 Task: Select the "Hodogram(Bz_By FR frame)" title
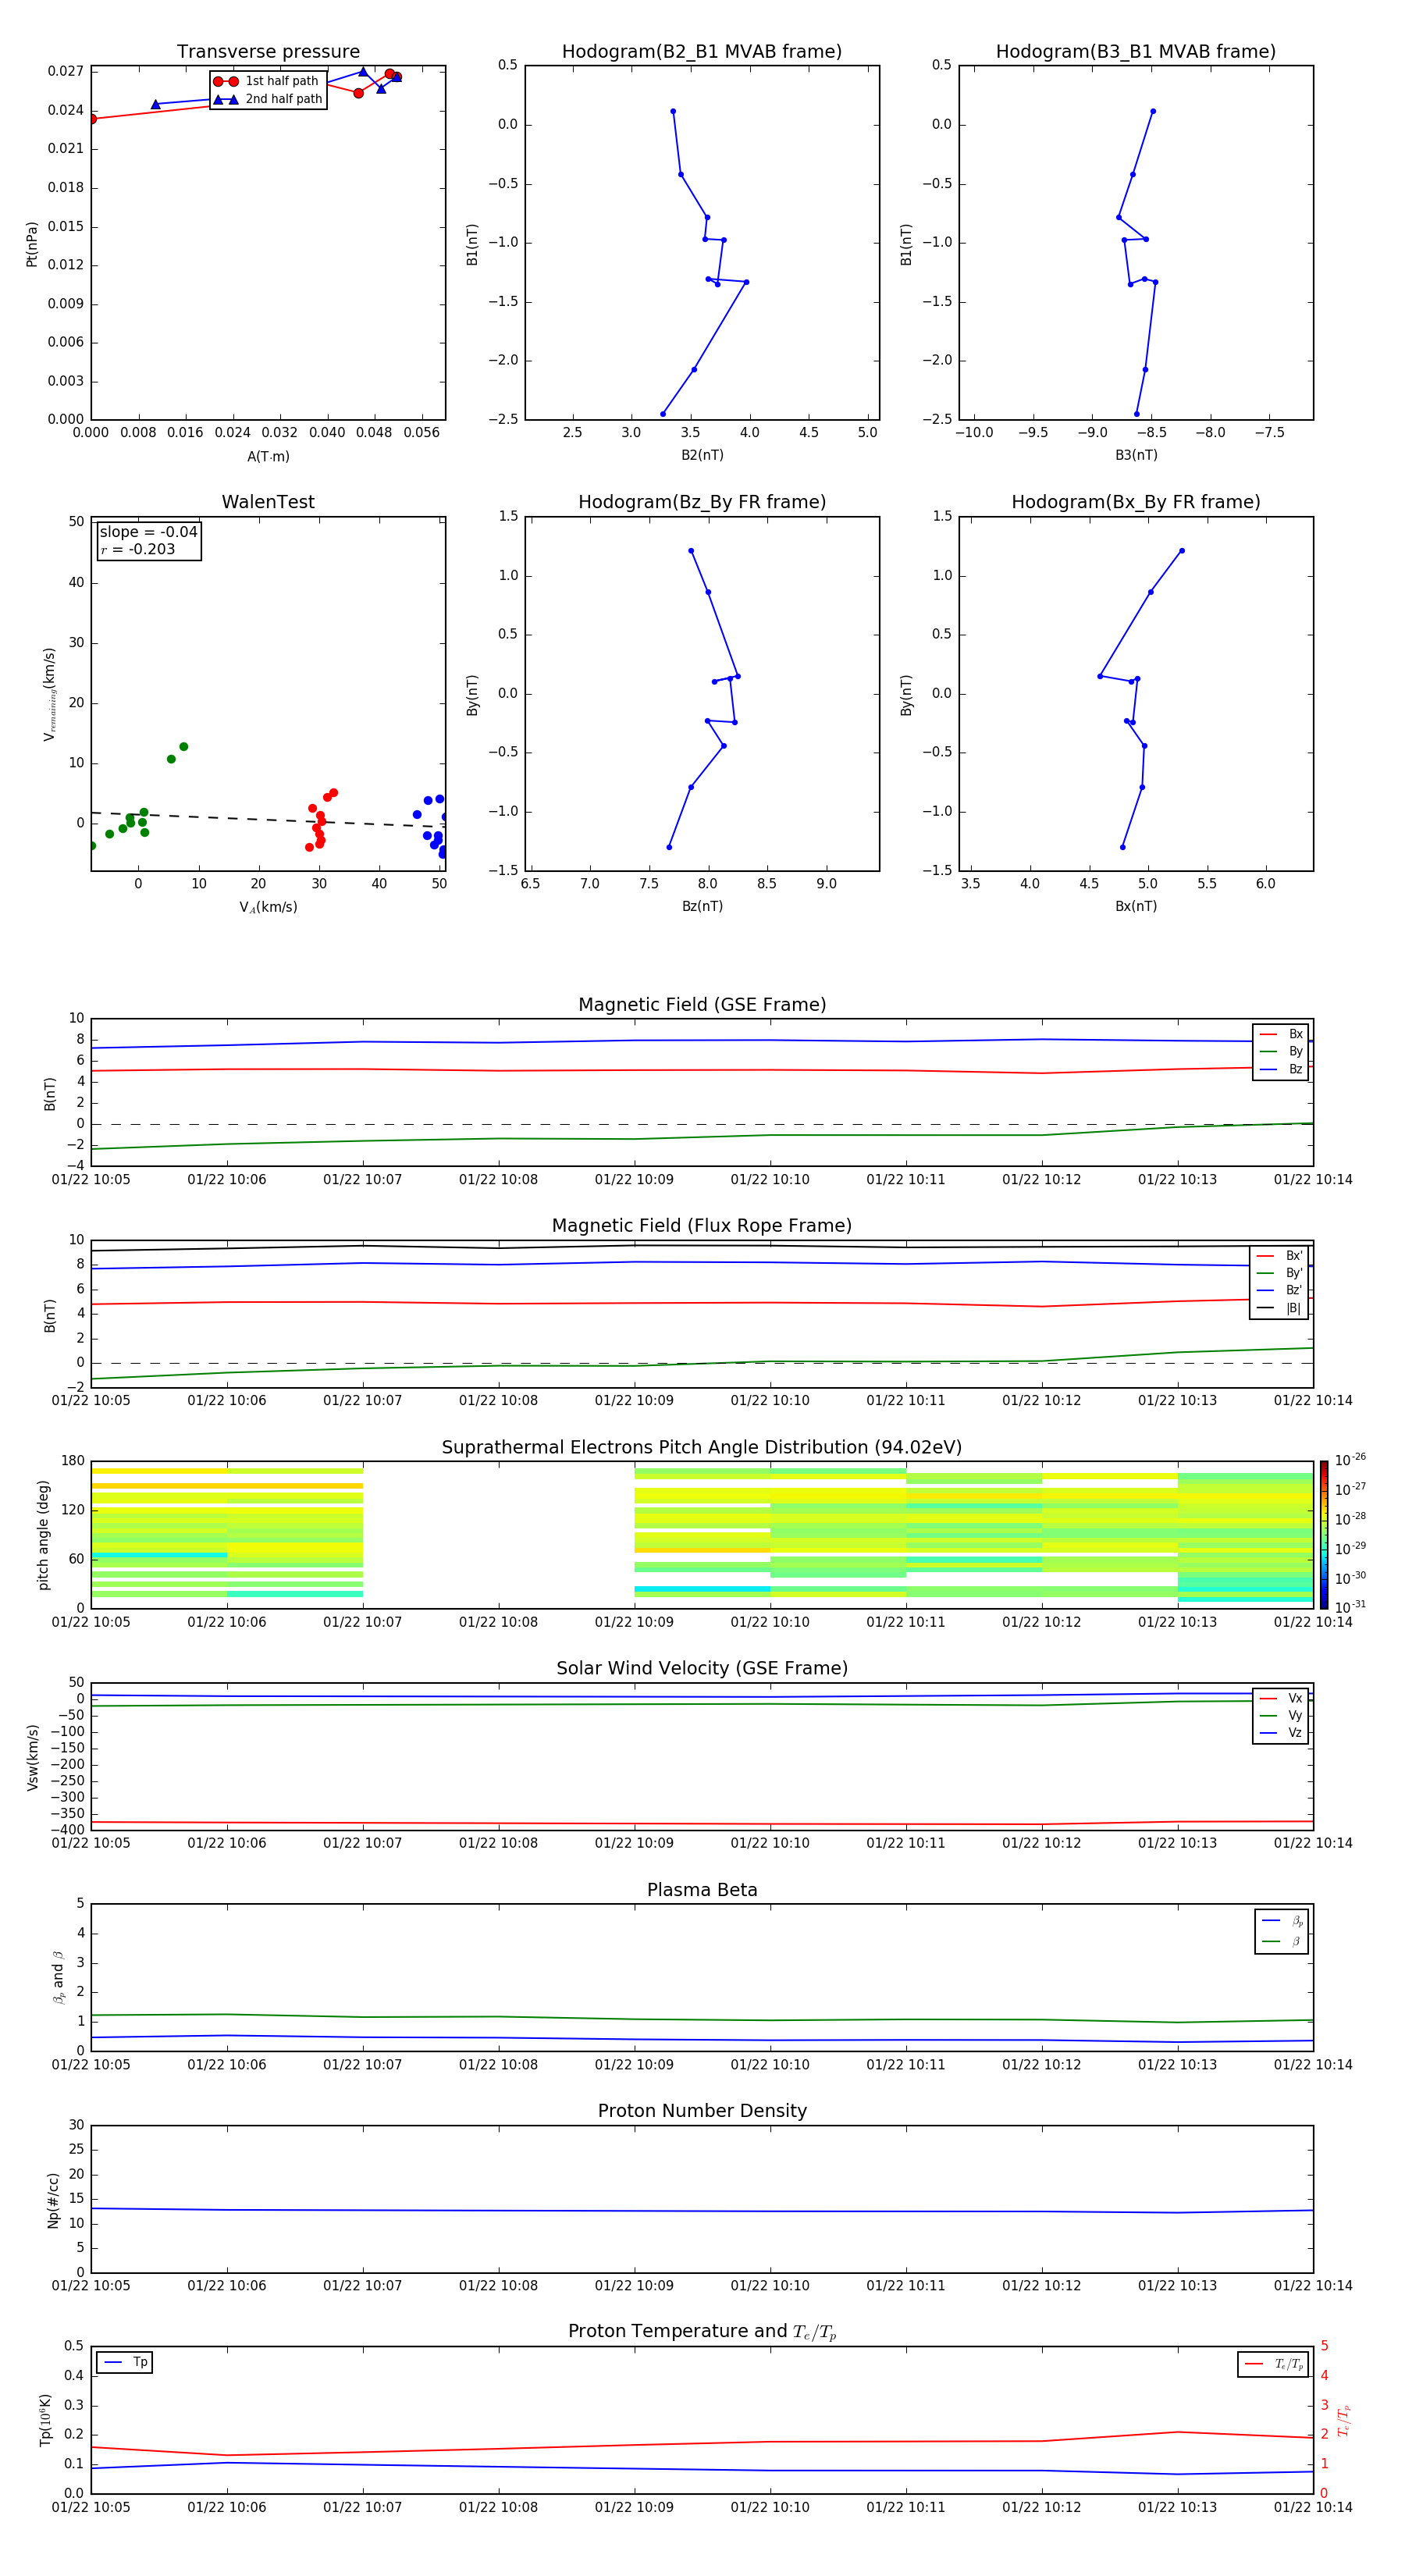pyautogui.click(x=702, y=502)
